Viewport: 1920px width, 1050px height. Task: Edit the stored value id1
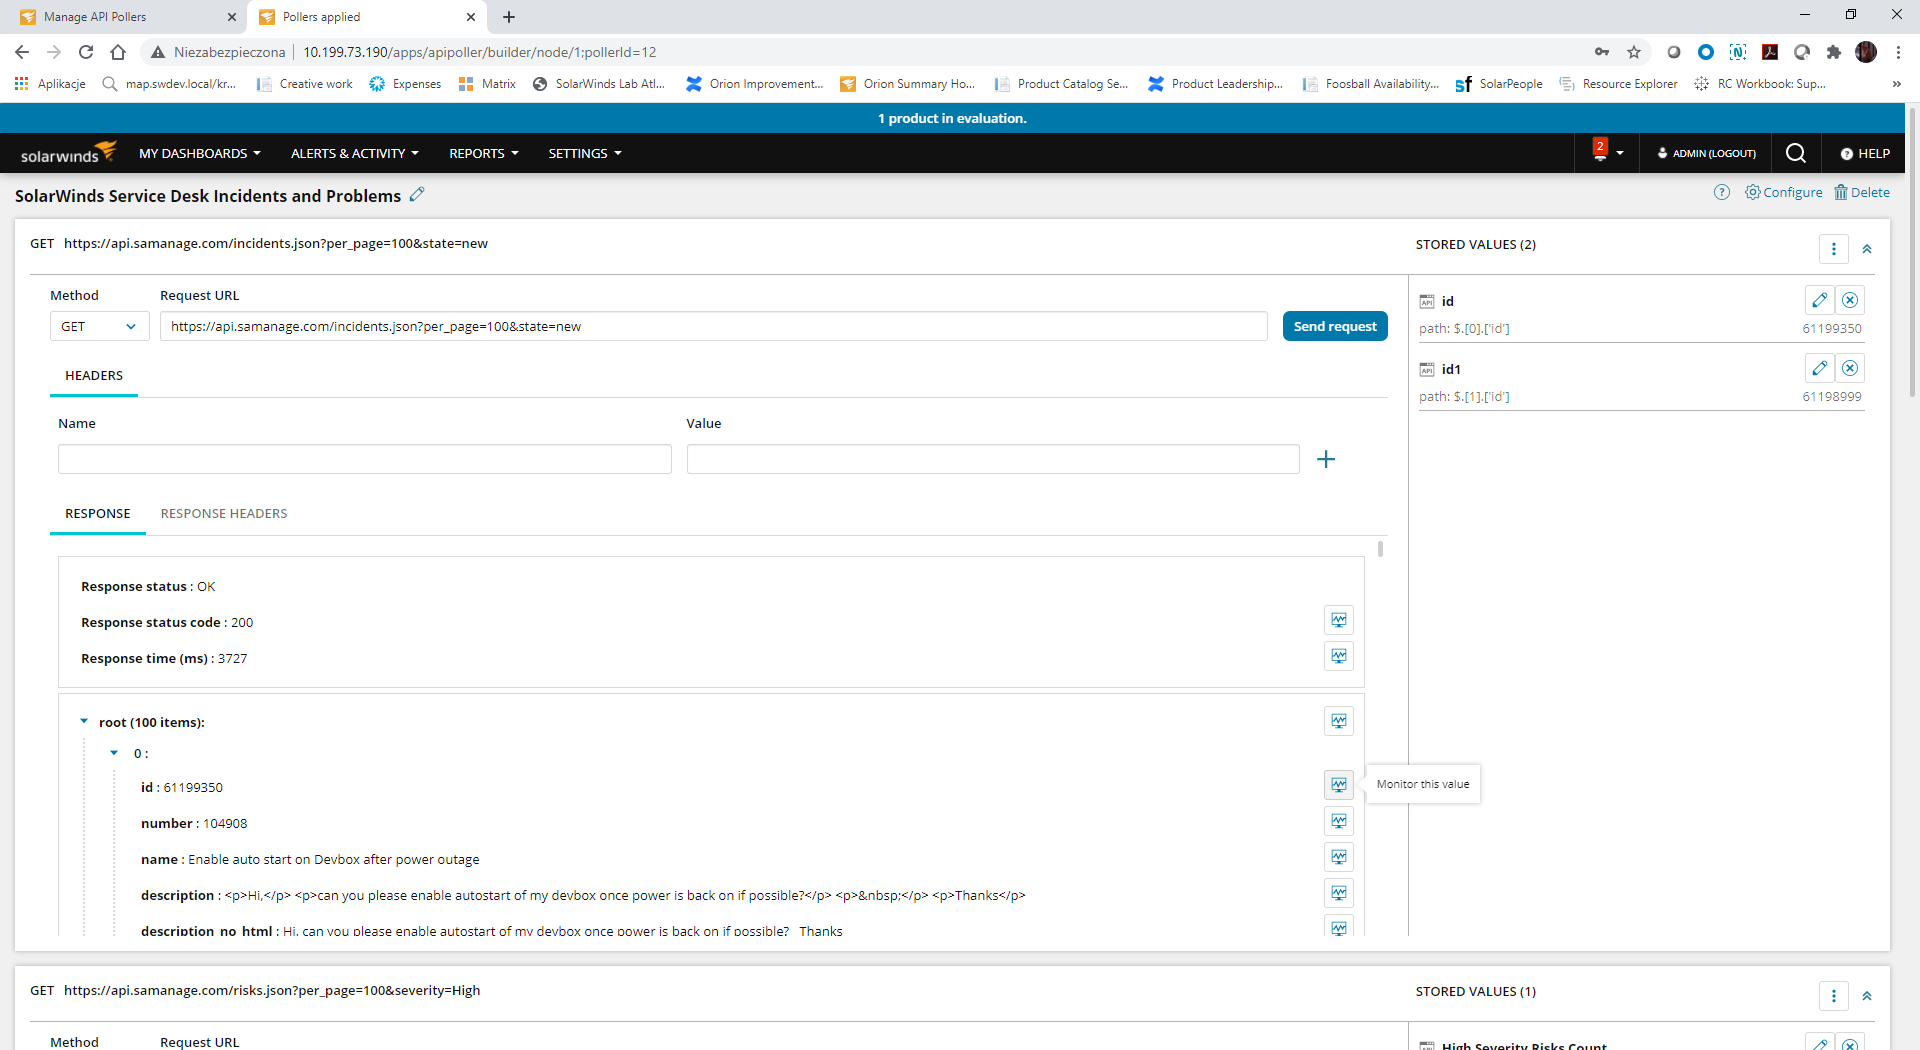(x=1819, y=368)
